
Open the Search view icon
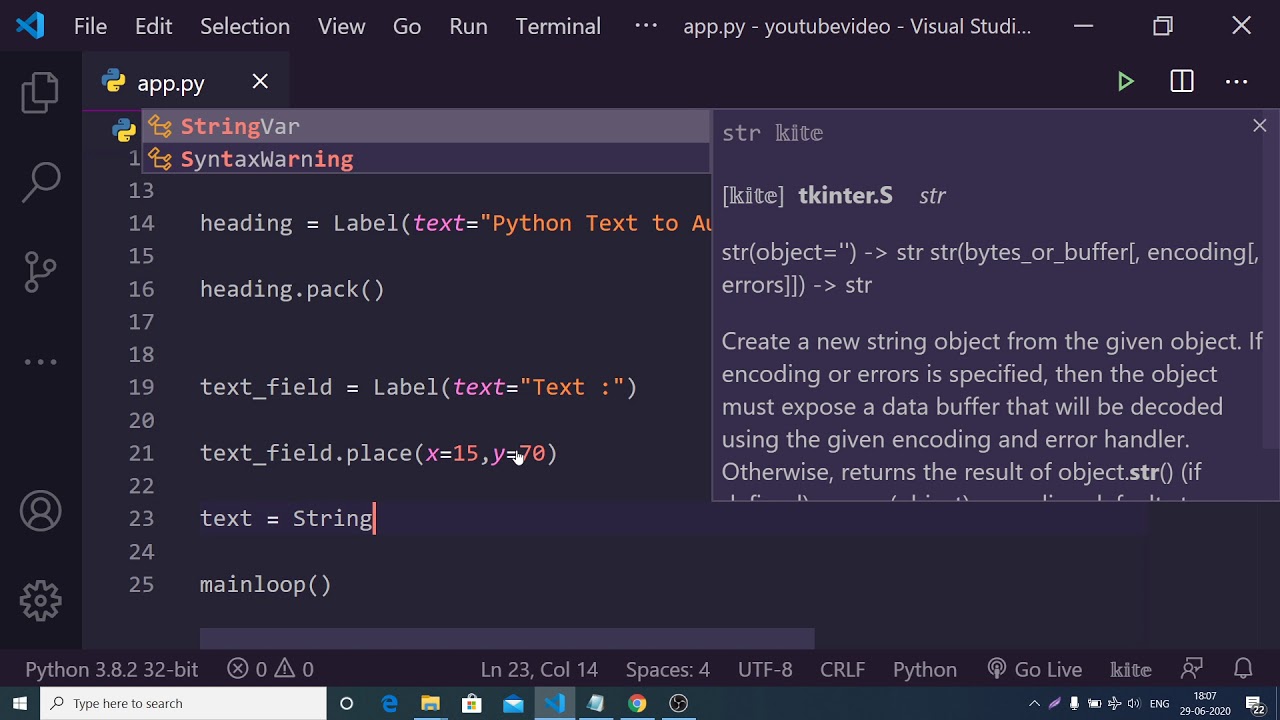coord(41,182)
